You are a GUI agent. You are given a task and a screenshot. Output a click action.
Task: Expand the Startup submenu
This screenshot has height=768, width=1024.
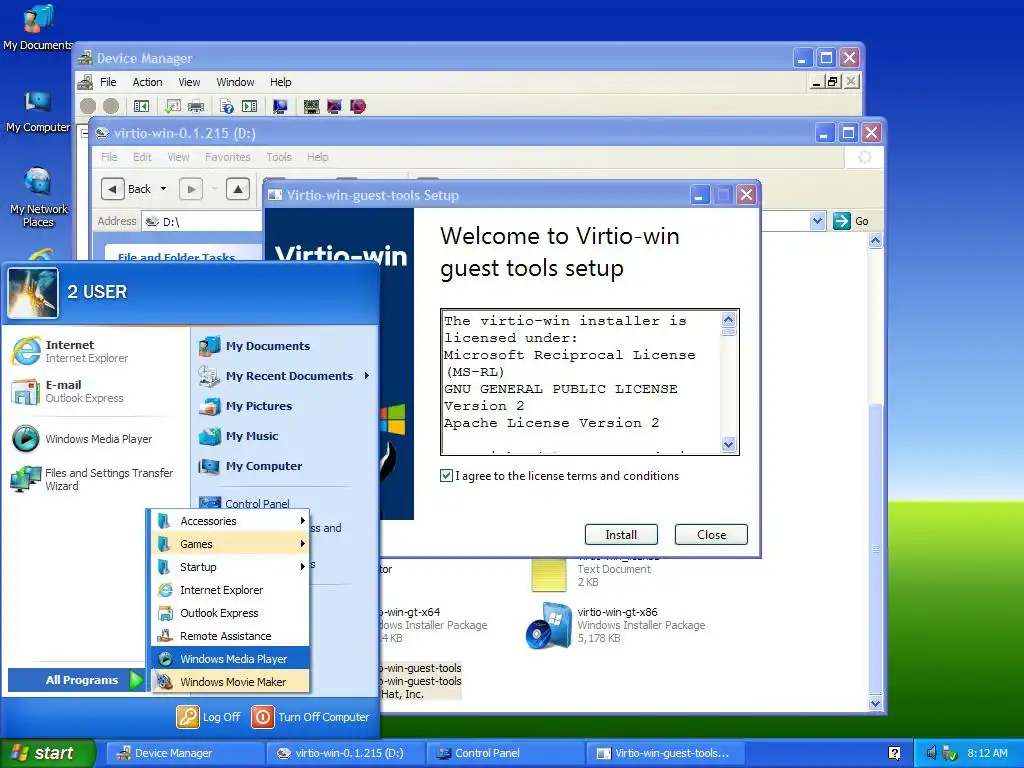pyautogui.click(x=231, y=566)
